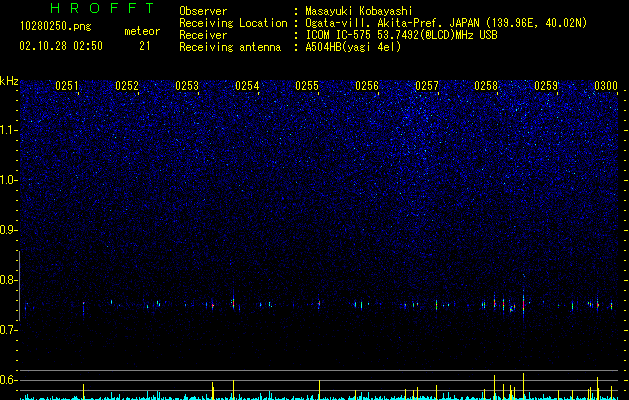
Task: Click the 0257 time marker
Action: [427, 86]
